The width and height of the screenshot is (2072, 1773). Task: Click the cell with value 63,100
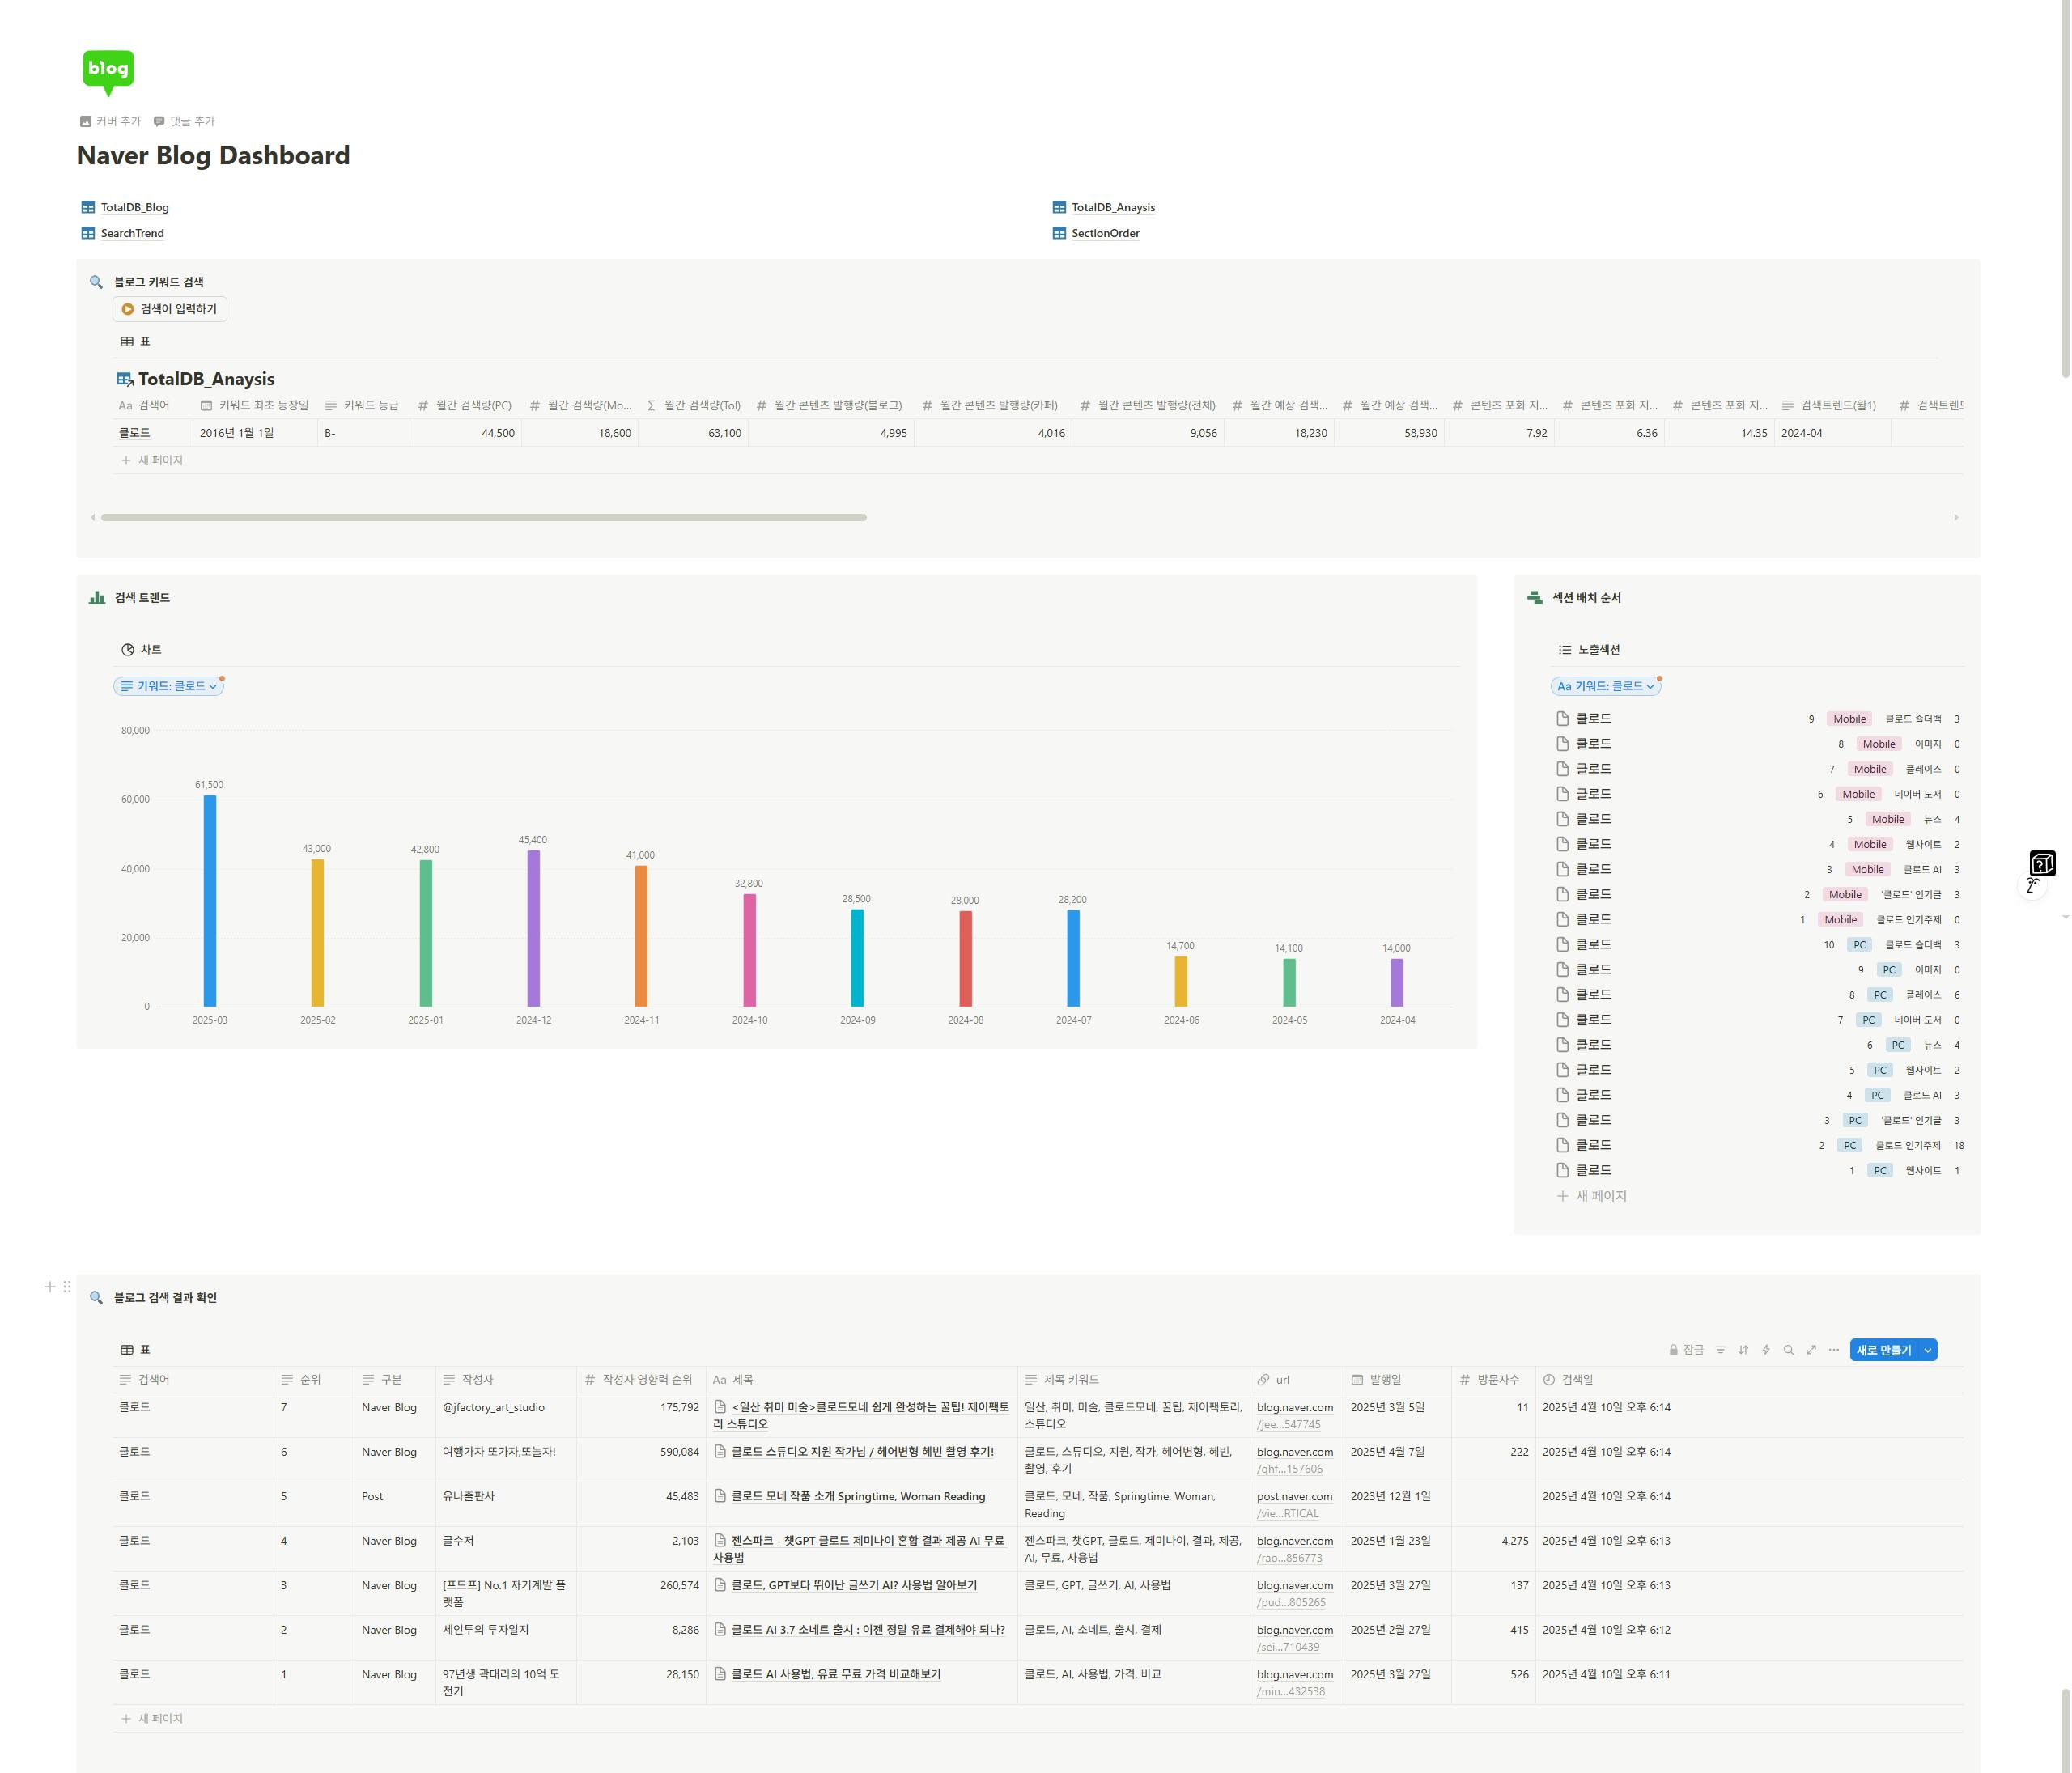pos(693,433)
